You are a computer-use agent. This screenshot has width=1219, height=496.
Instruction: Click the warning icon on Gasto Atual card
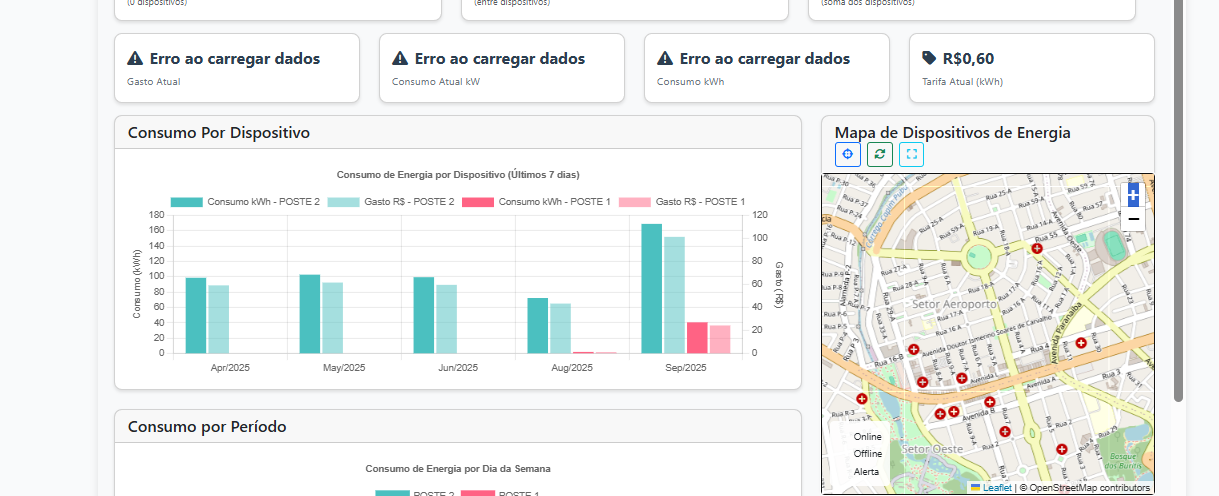pyautogui.click(x=135, y=59)
